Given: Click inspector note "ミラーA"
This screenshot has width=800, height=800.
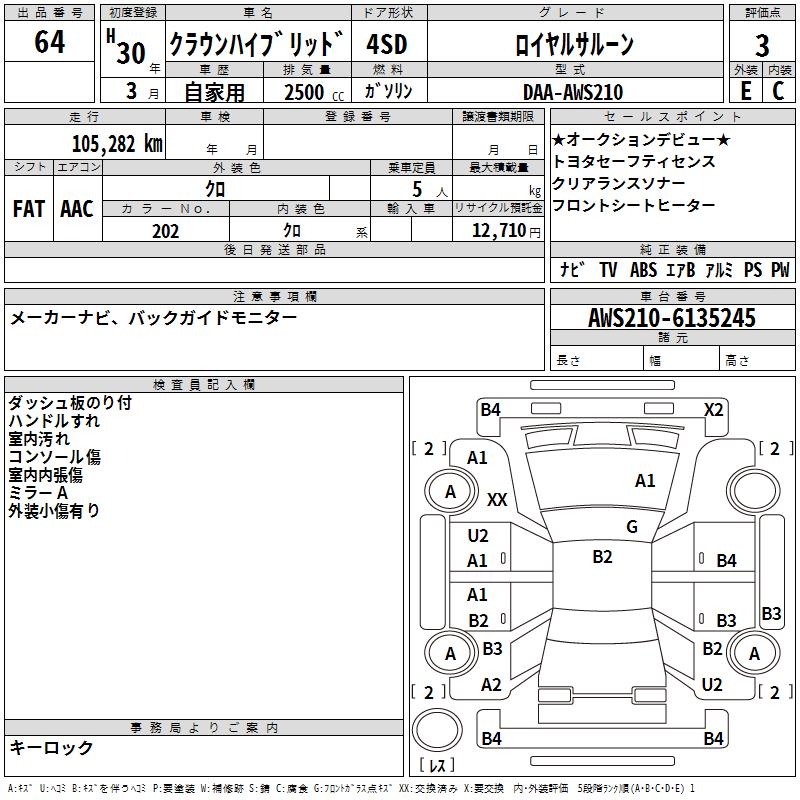Looking at the screenshot, I should pyautogui.click(x=38, y=492).
